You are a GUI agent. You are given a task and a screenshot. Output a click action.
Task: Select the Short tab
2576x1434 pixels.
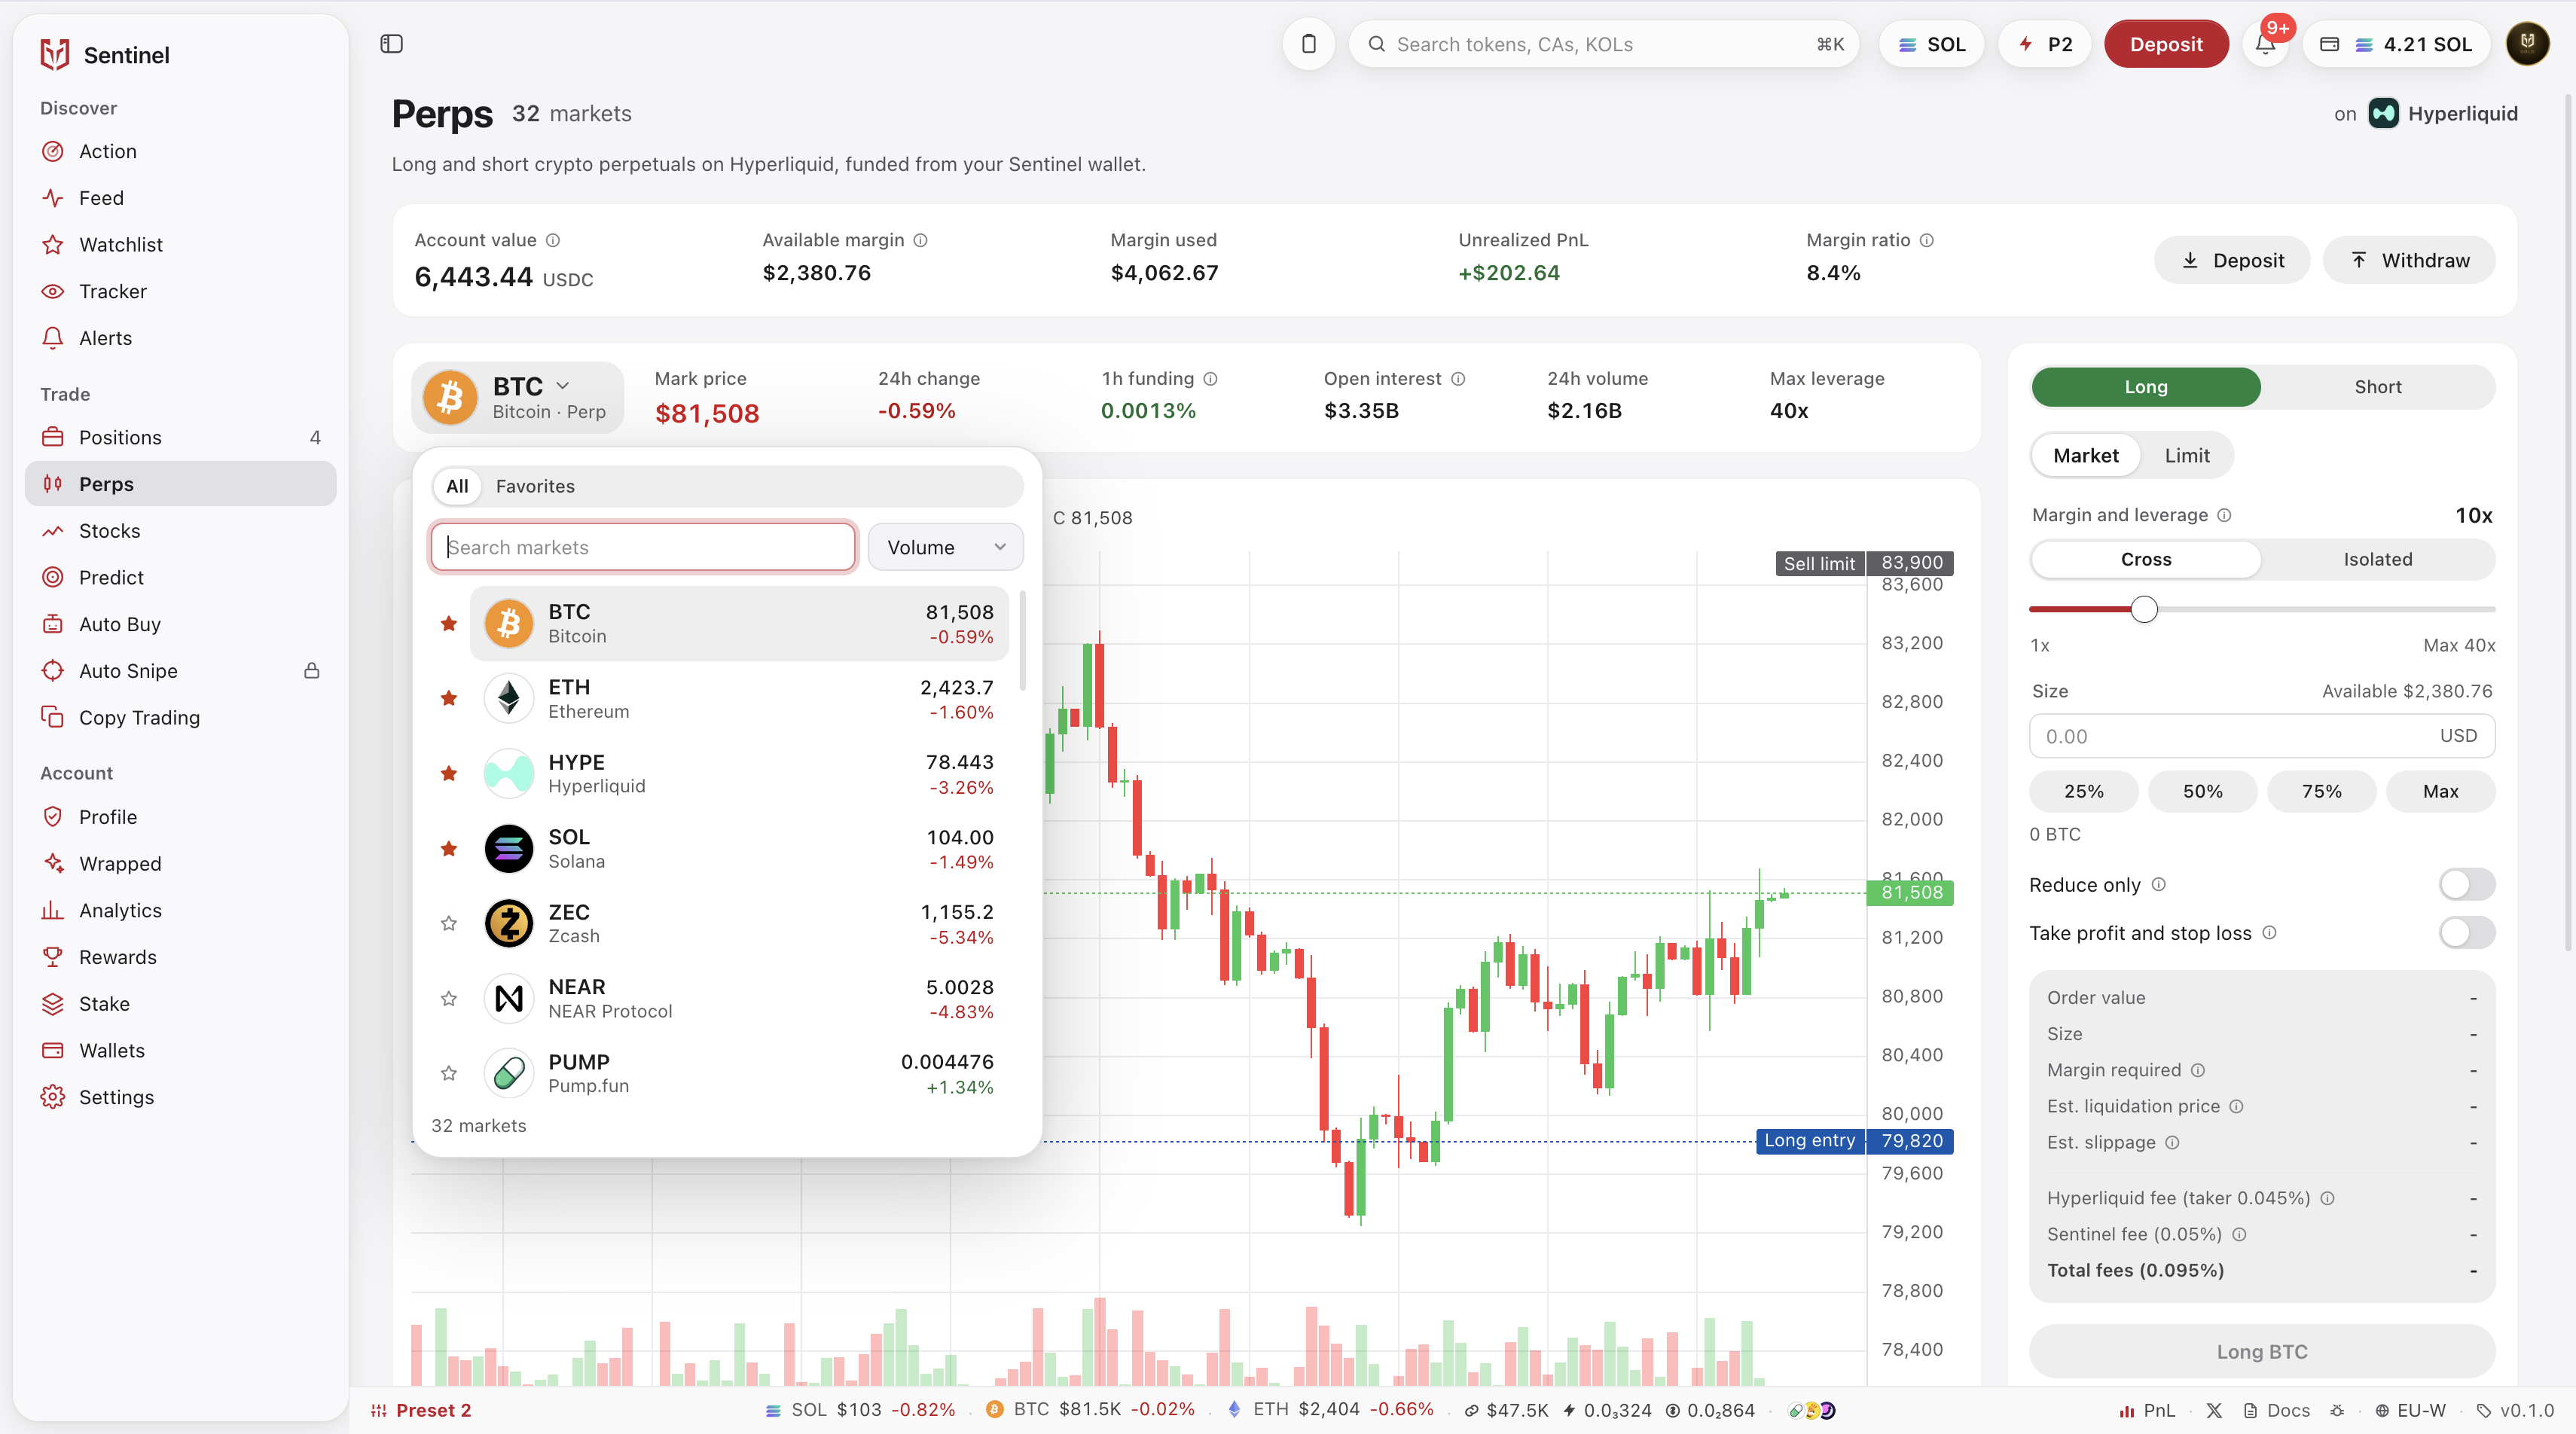[2377, 387]
